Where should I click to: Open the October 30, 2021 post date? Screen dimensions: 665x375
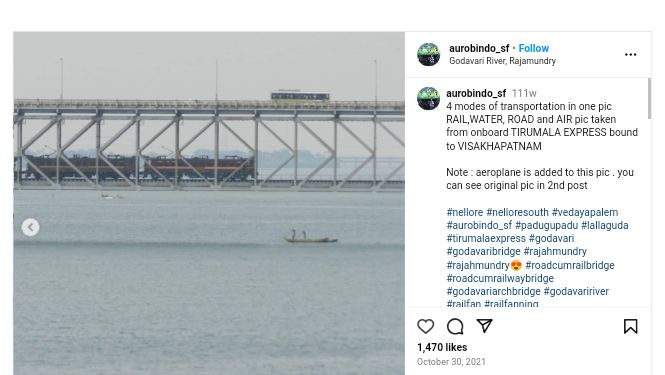tap(451, 362)
